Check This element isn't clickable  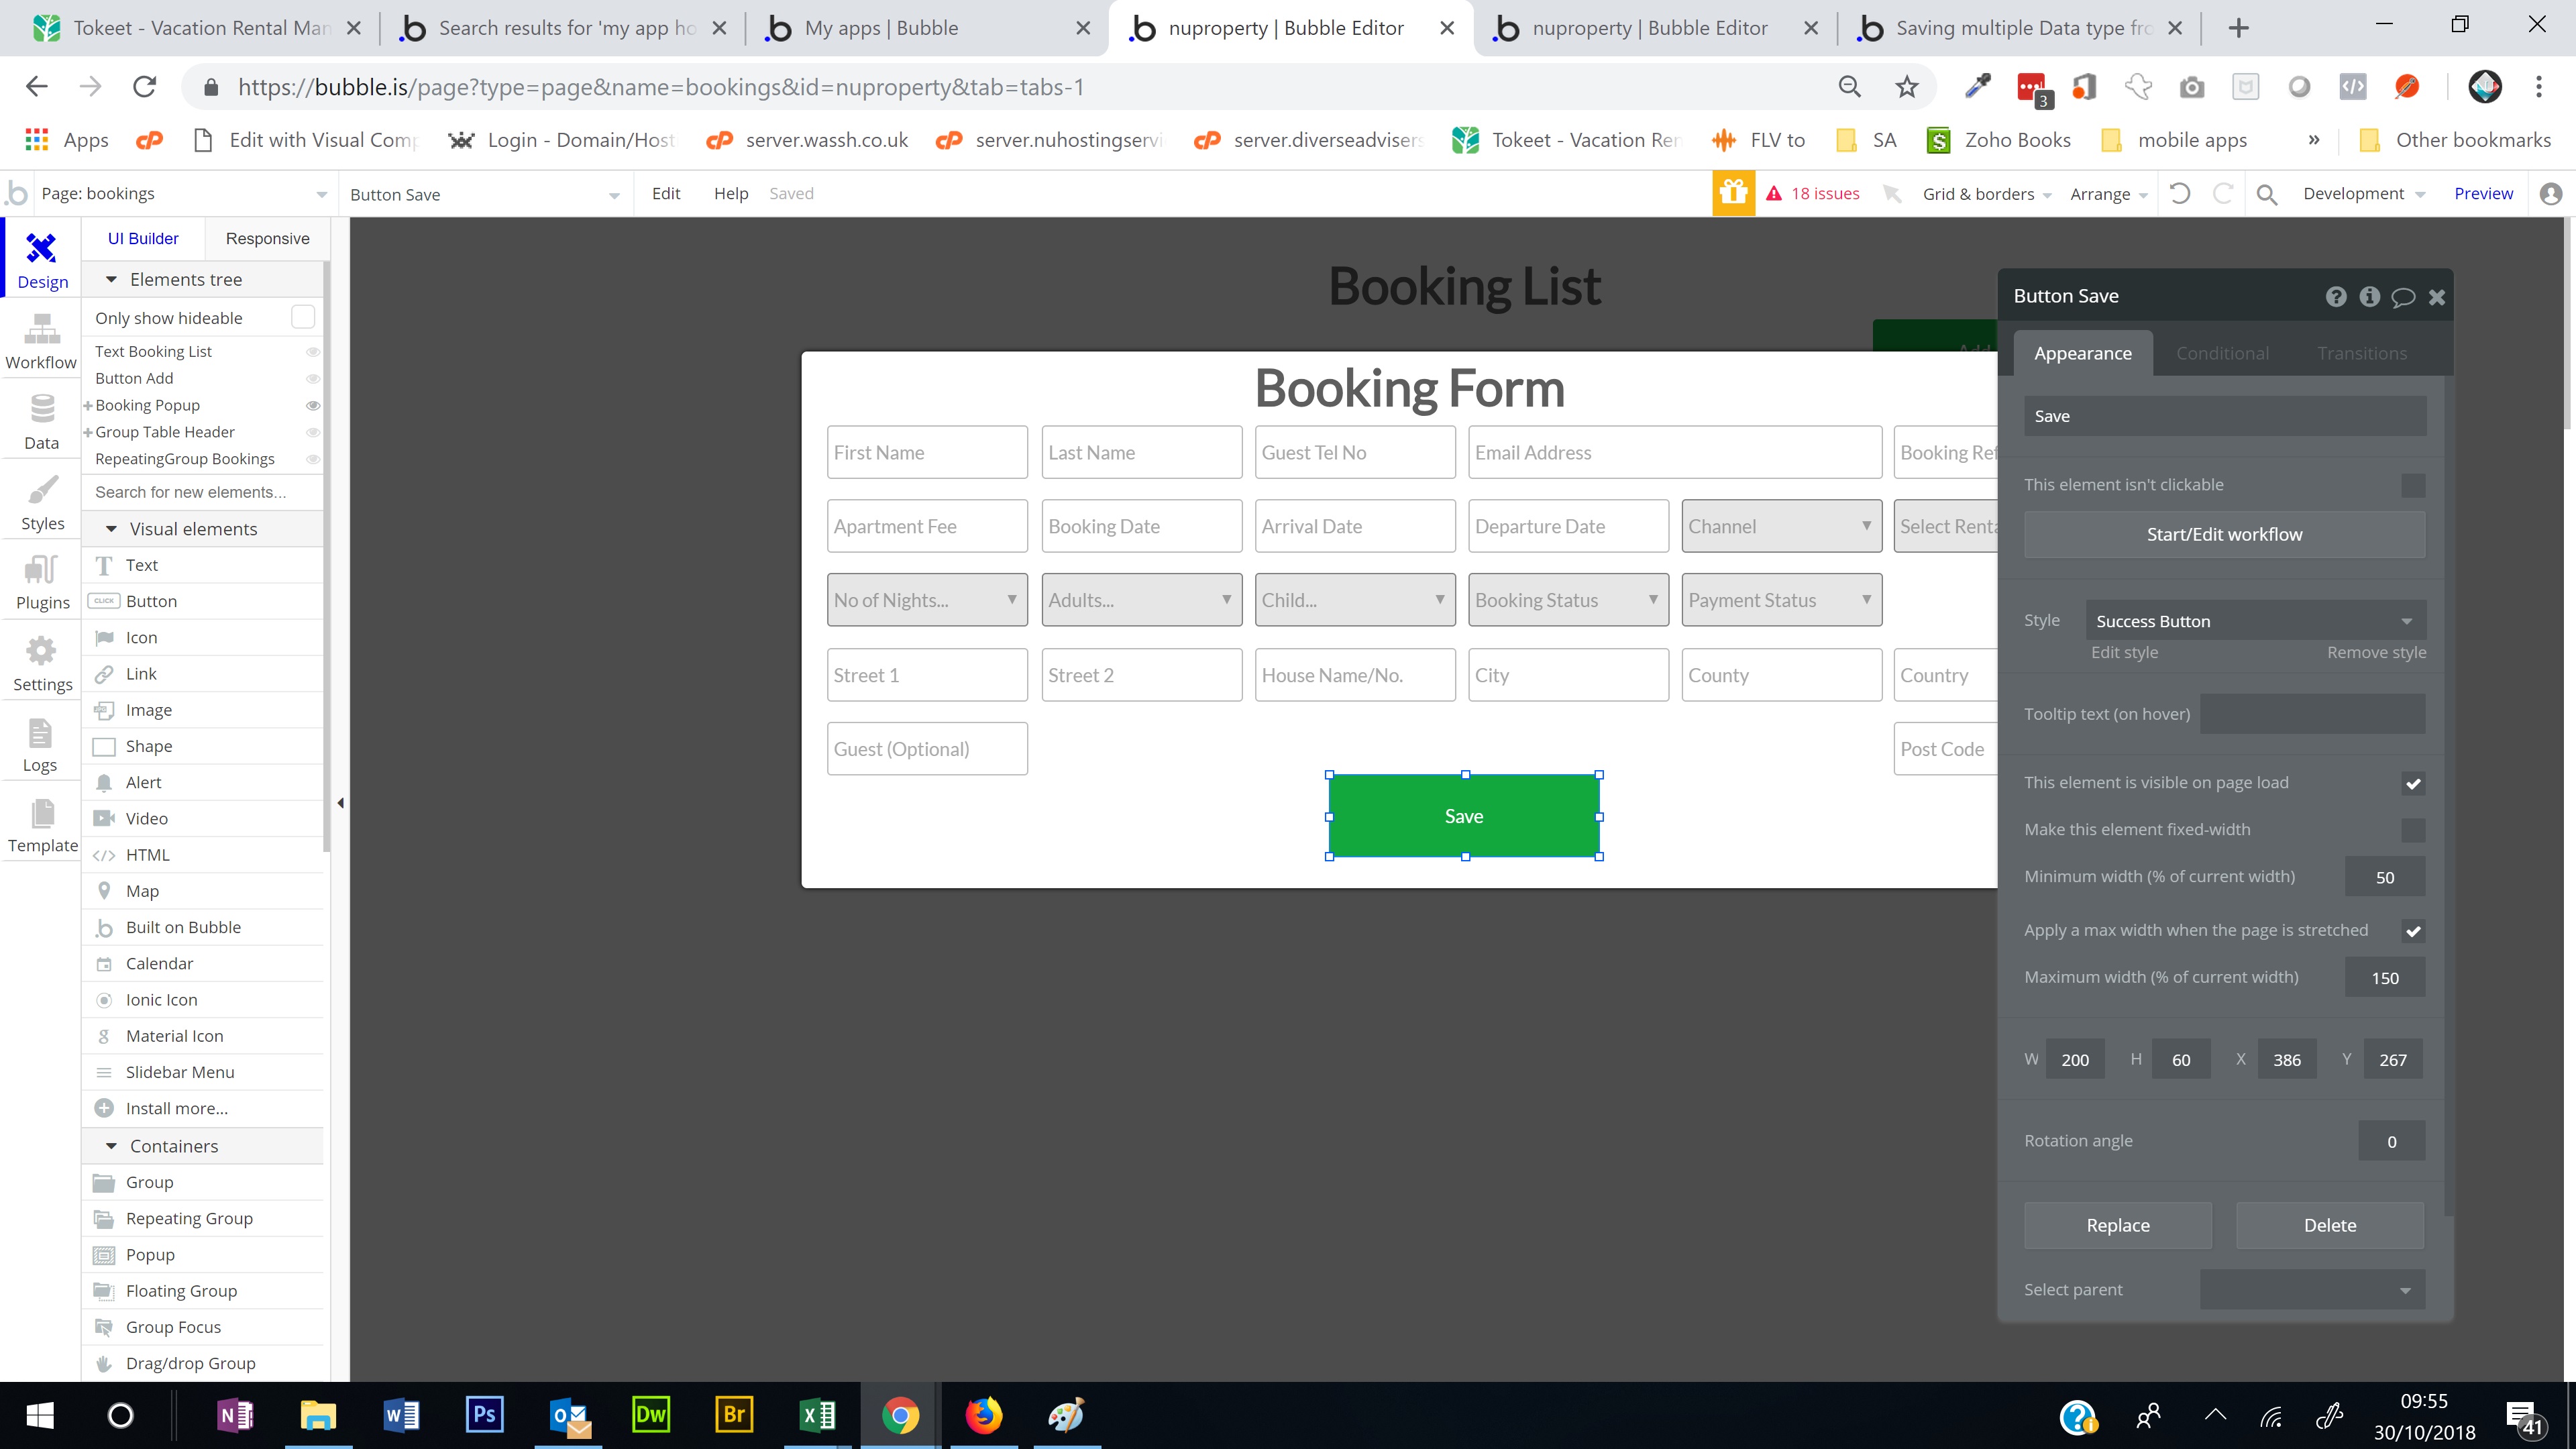pyautogui.click(x=2412, y=485)
